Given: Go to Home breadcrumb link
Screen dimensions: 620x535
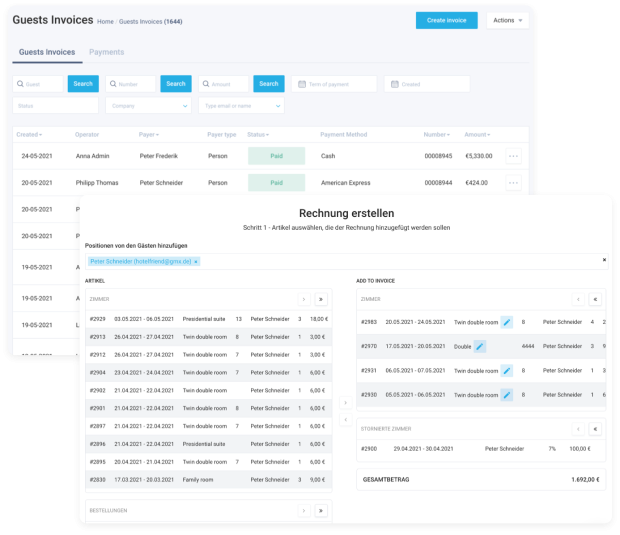Looking at the screenshot, I should coord(105,21).
